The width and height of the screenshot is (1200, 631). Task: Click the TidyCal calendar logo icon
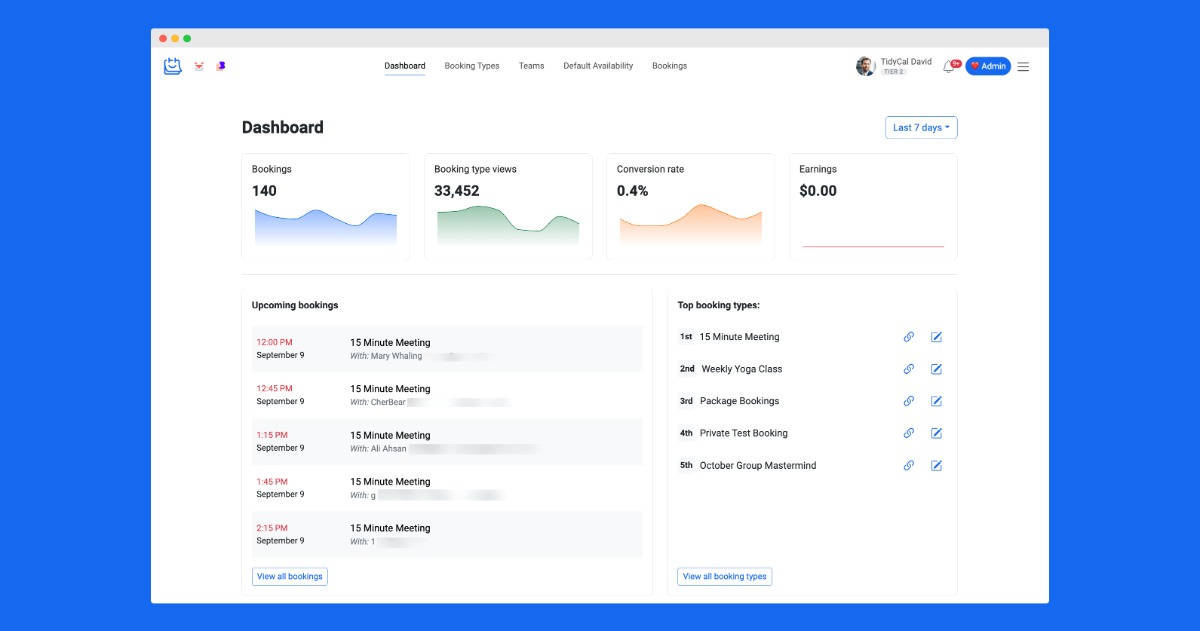click(x=173, y=66)
